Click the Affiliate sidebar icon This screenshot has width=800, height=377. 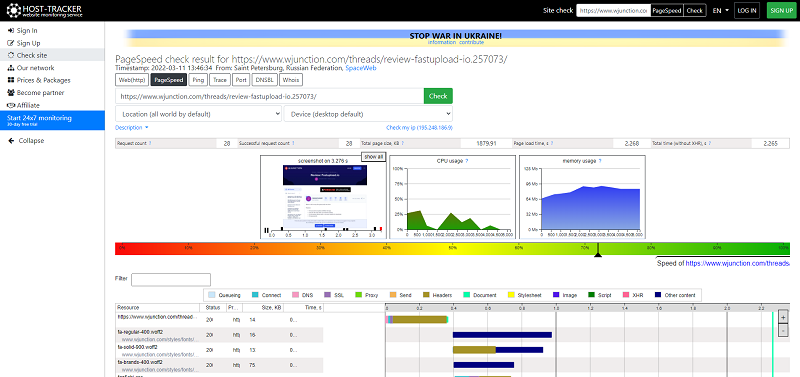click(11, 105)
